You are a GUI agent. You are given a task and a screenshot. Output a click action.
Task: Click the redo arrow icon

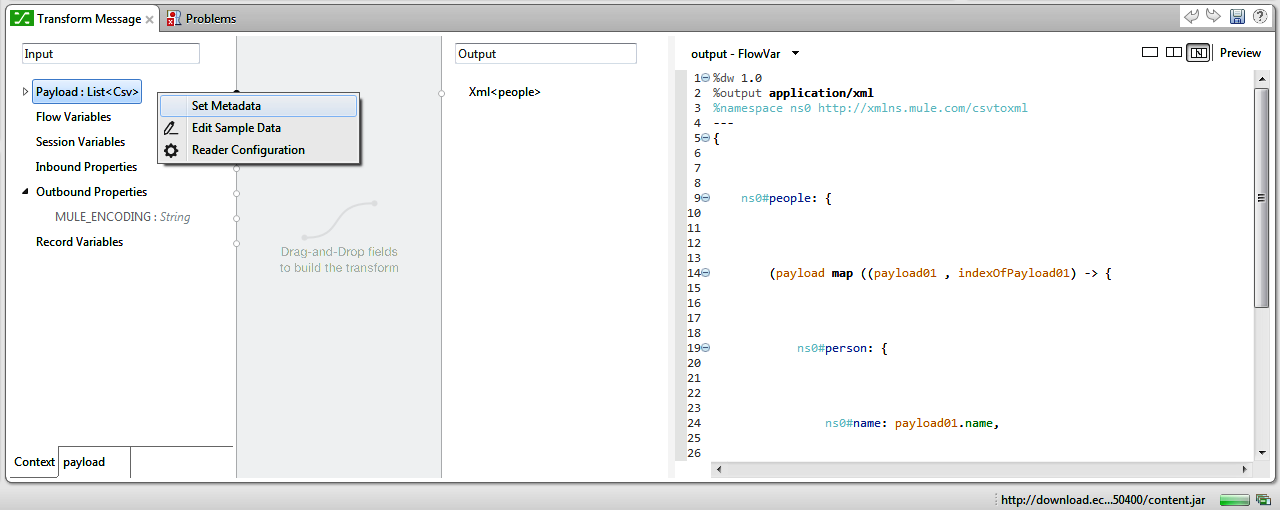[1213, 17]
